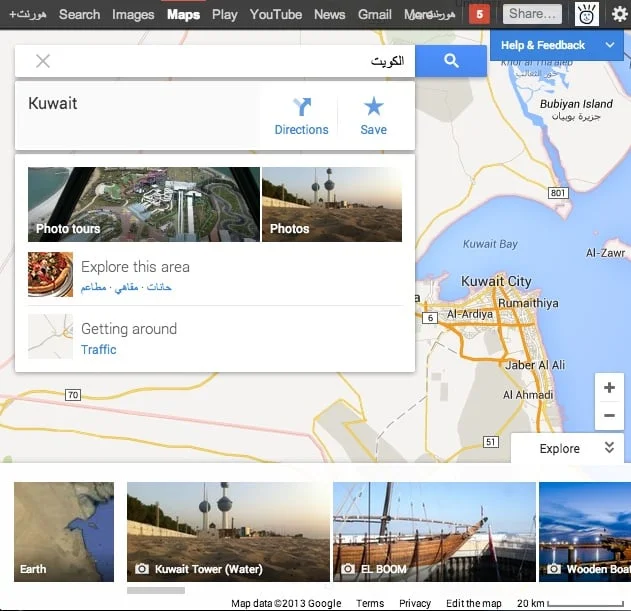Screen dimensions: 631x611
Task: Click the Al-Ardiya map label
Action: [470, 314]
